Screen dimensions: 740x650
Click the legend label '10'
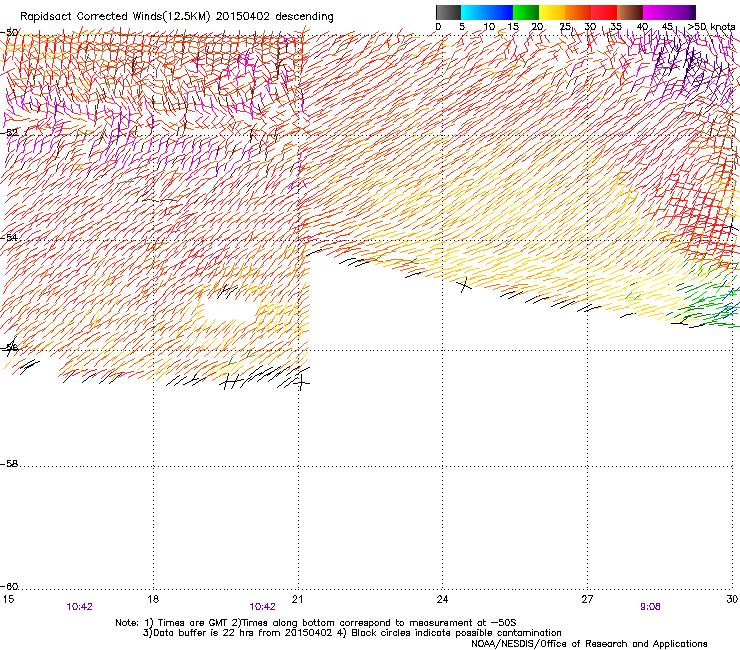(489, 27)
